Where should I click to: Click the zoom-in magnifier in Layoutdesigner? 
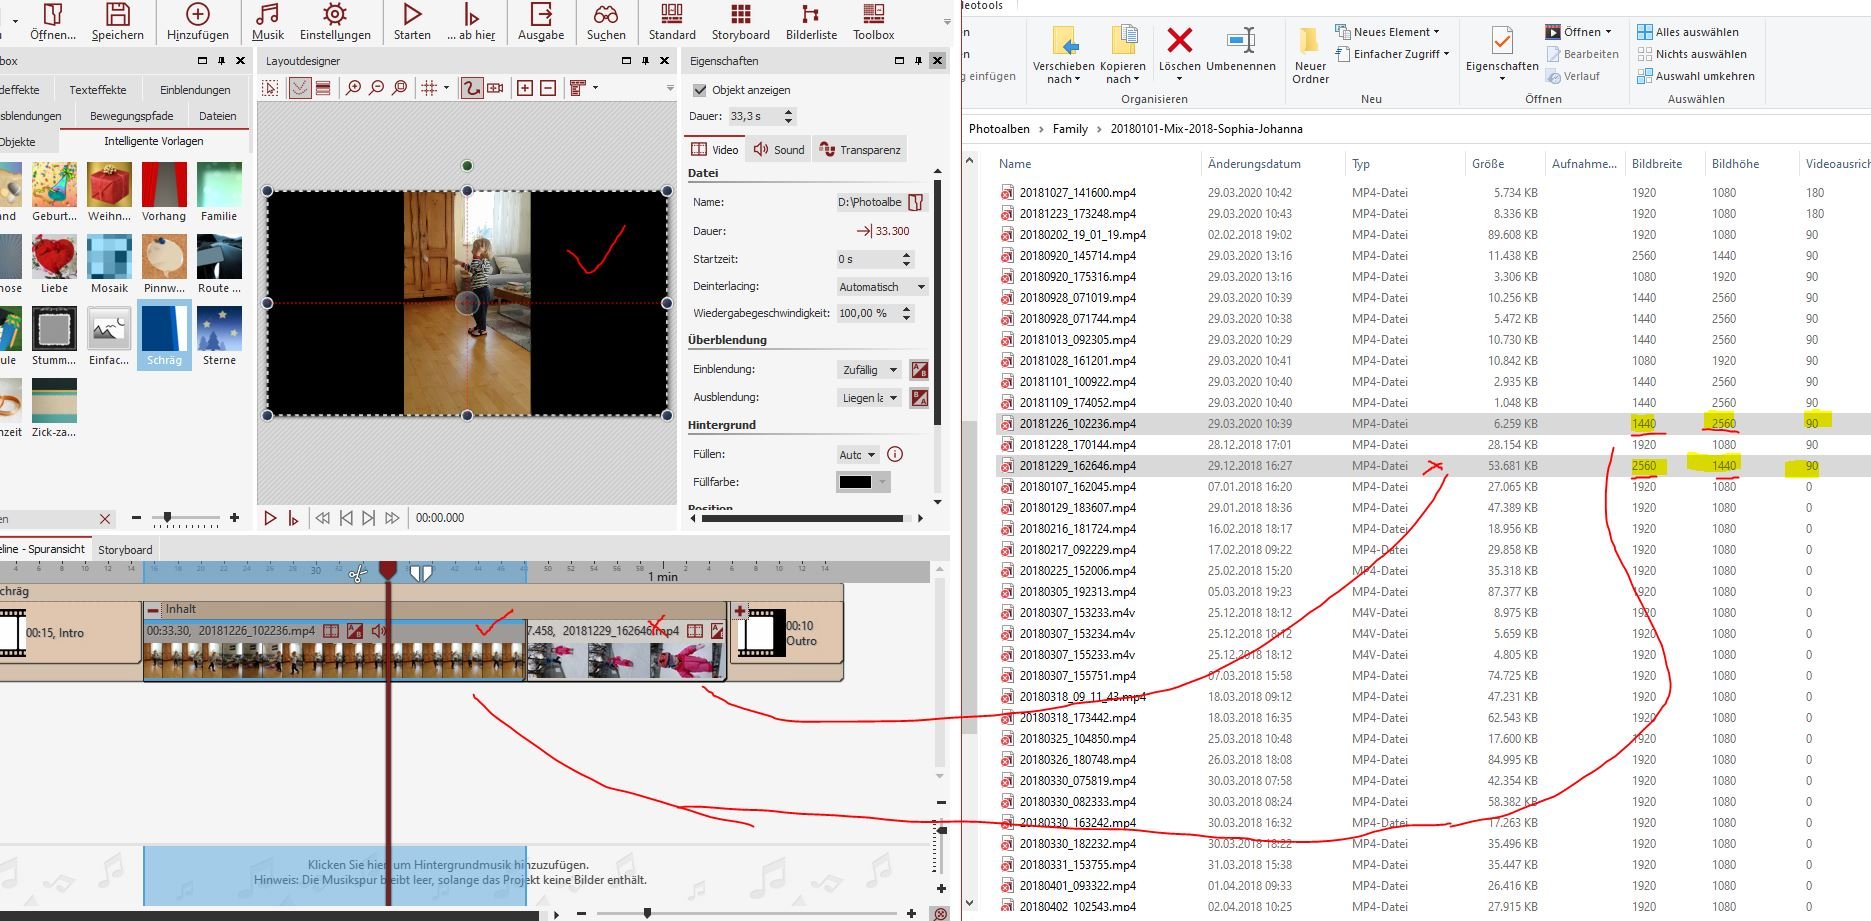pyautogui.click(x=353, y=88)
